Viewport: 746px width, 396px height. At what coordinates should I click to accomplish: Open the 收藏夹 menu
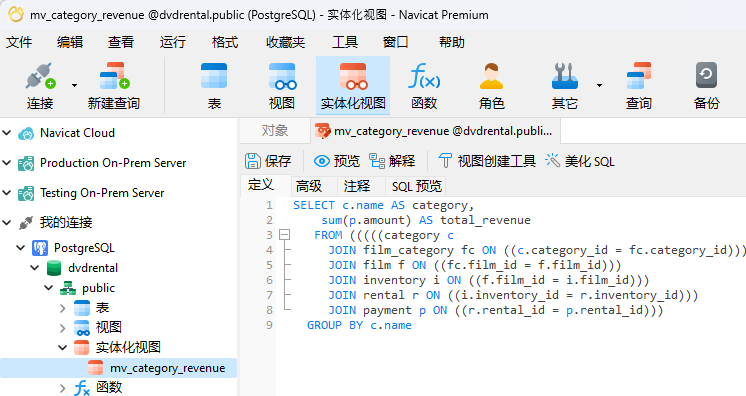tap(285, 42)
